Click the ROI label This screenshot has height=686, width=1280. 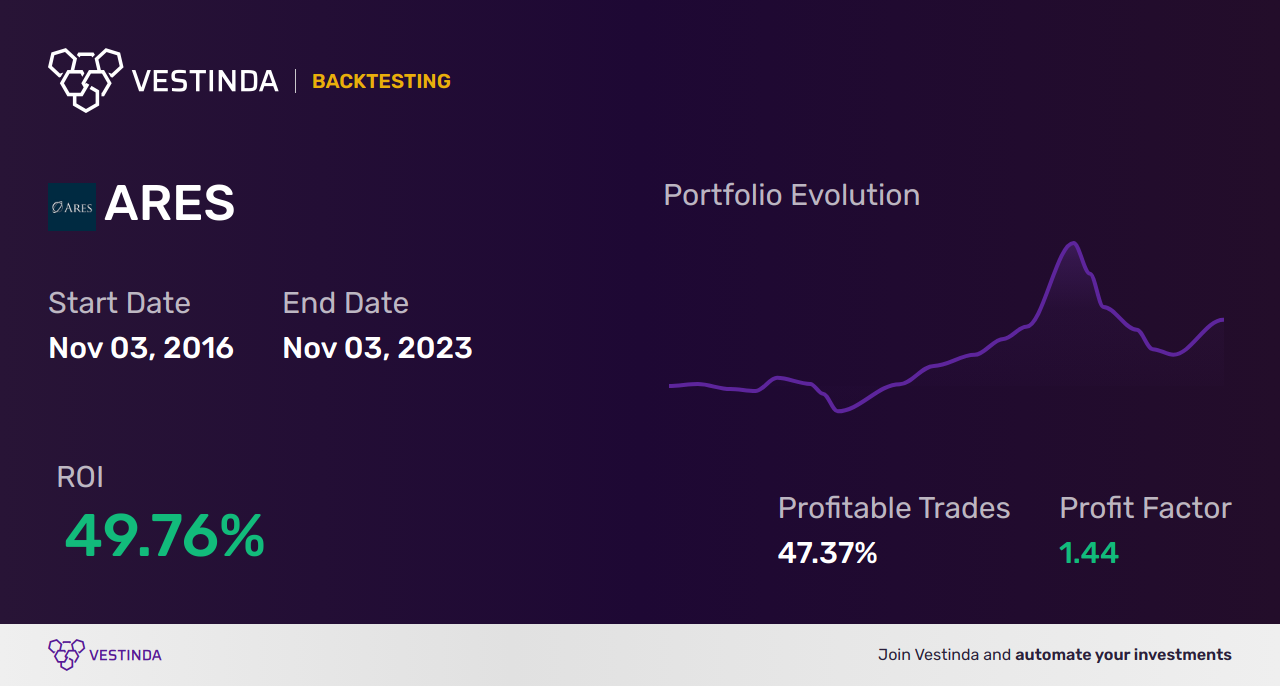(80, 477)
